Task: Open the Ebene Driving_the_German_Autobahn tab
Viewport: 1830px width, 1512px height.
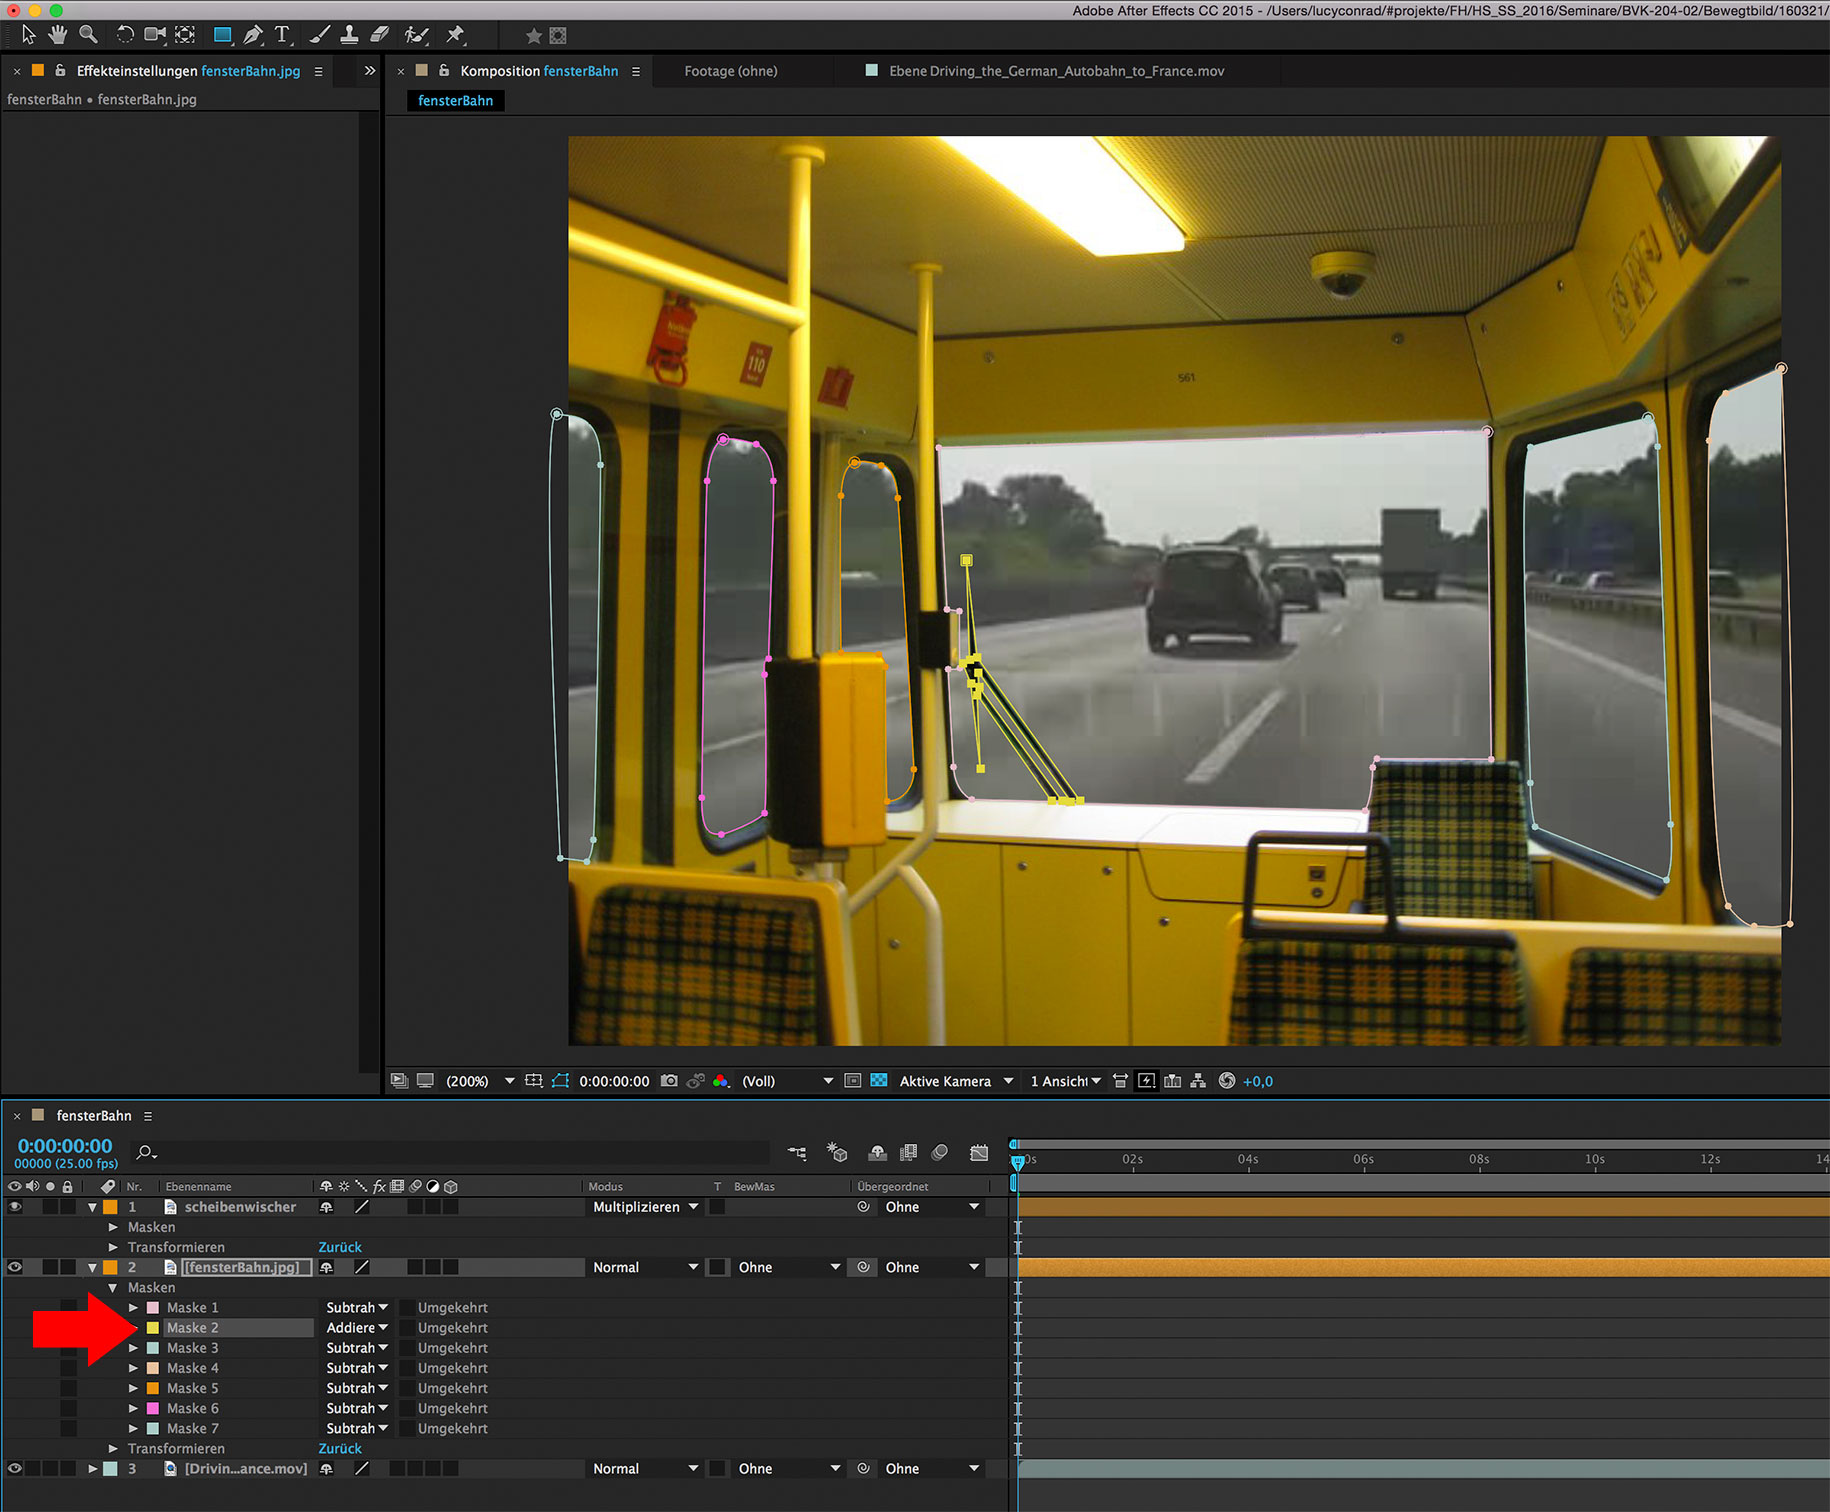Action: point(1055,71)
